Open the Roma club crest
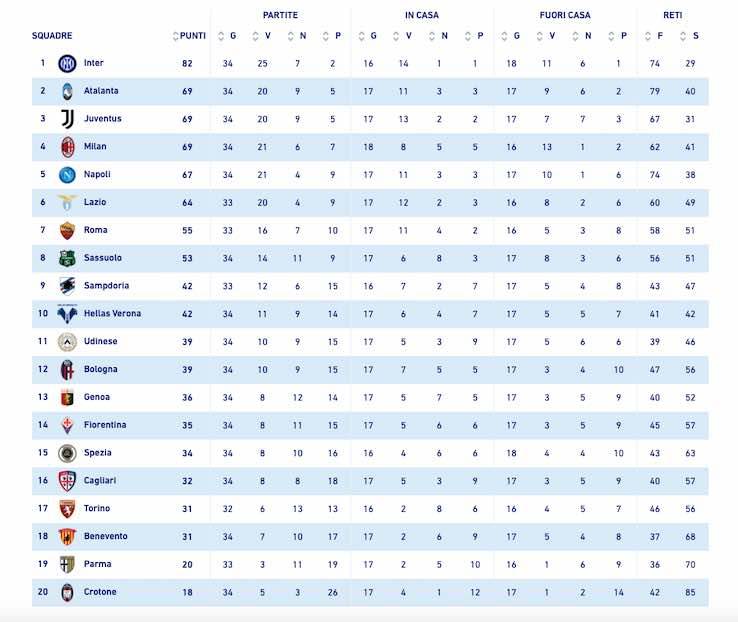Image resolution: width=738 pixels, height=622 pixels. [67, 230]
